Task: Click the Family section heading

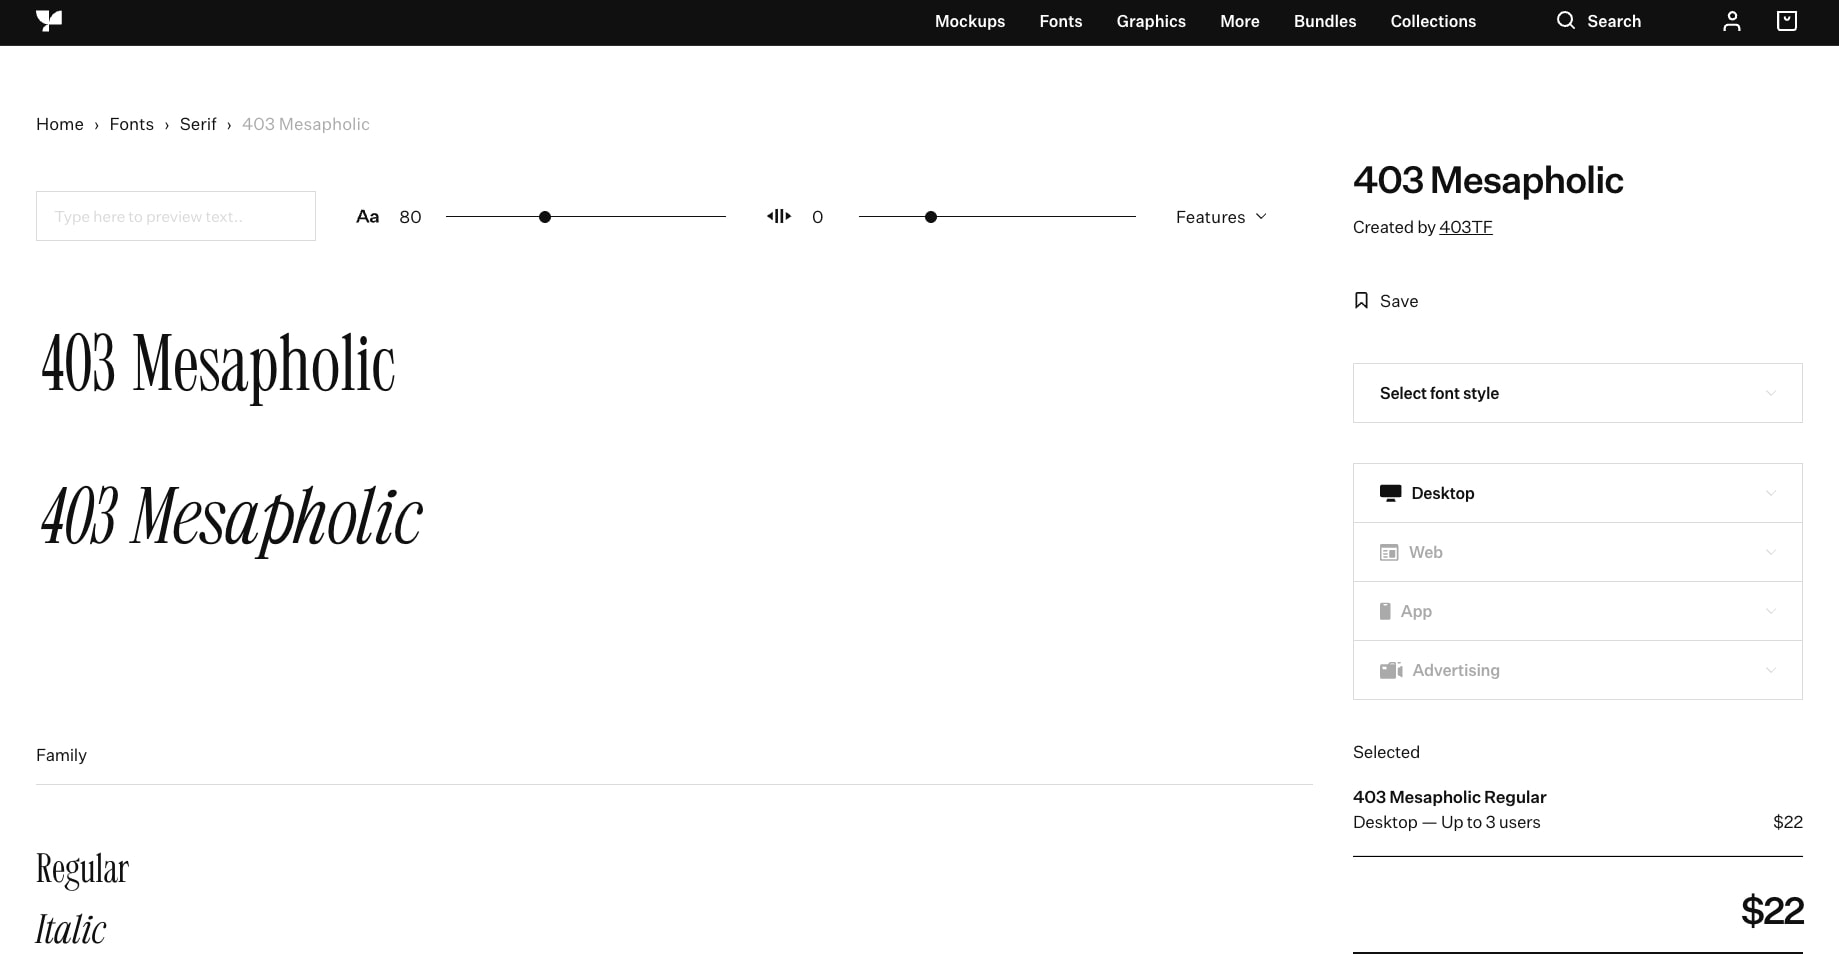Action: tap(61, 755)
